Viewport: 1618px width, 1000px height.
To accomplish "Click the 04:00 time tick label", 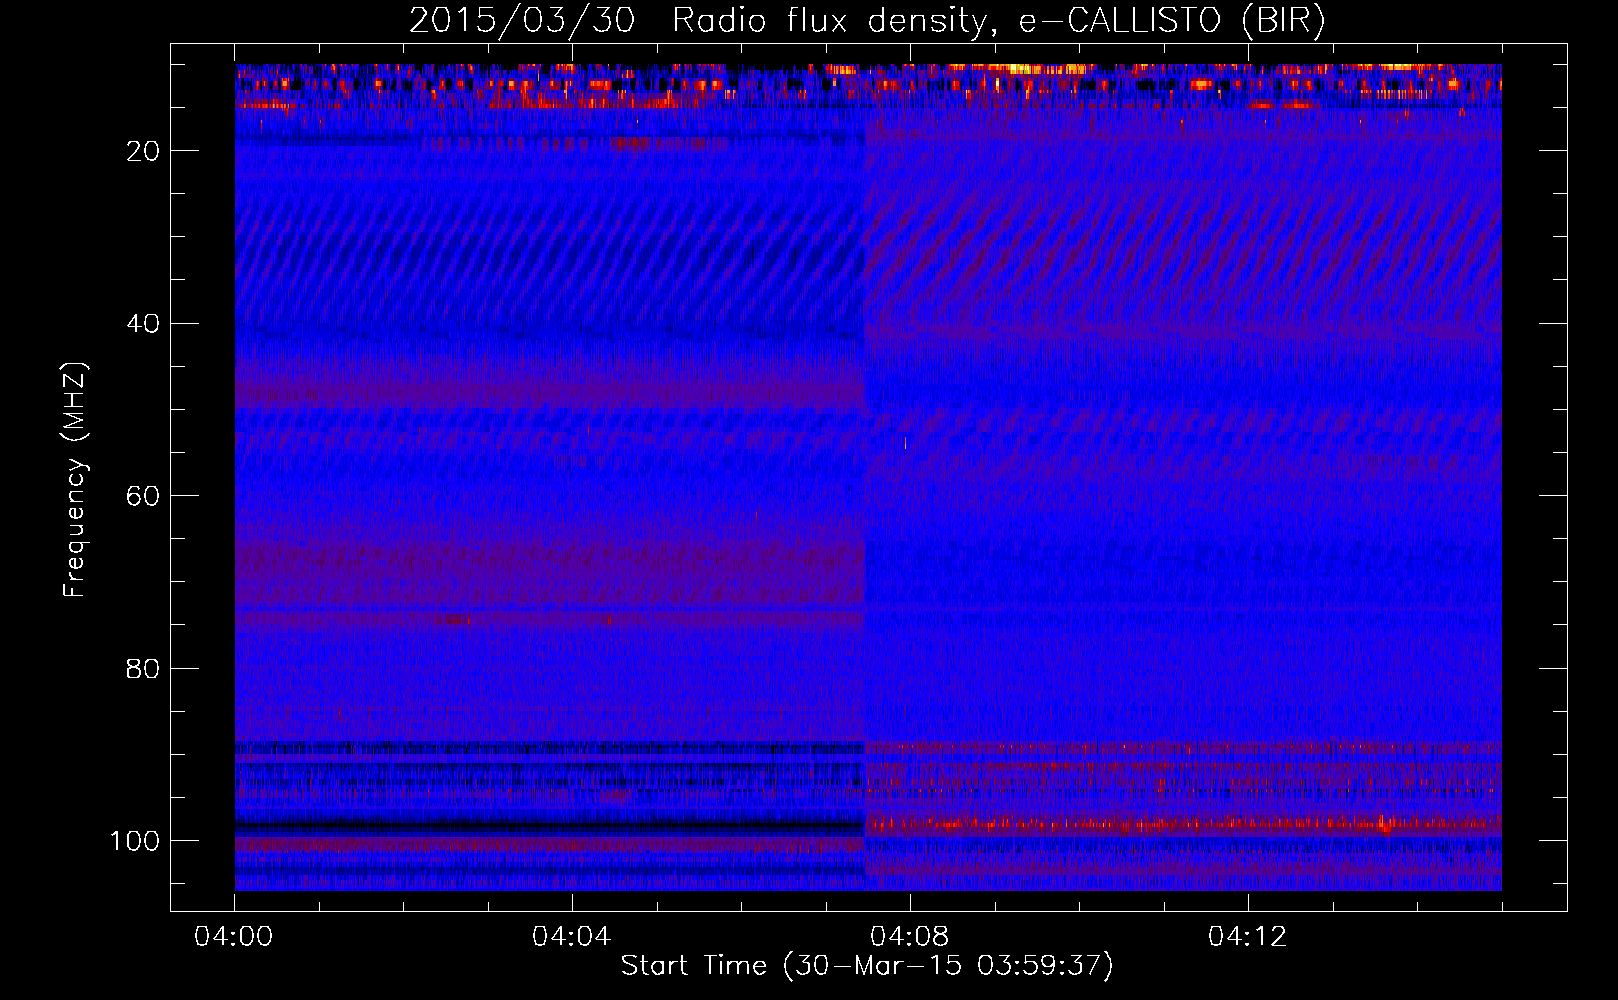I will (x=234, y=937).
